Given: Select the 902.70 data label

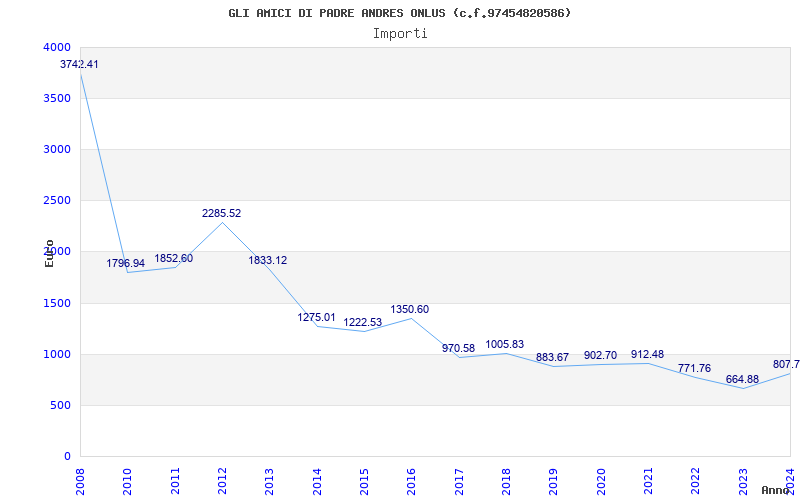Looking at the screenshot, I should [601, 355].
